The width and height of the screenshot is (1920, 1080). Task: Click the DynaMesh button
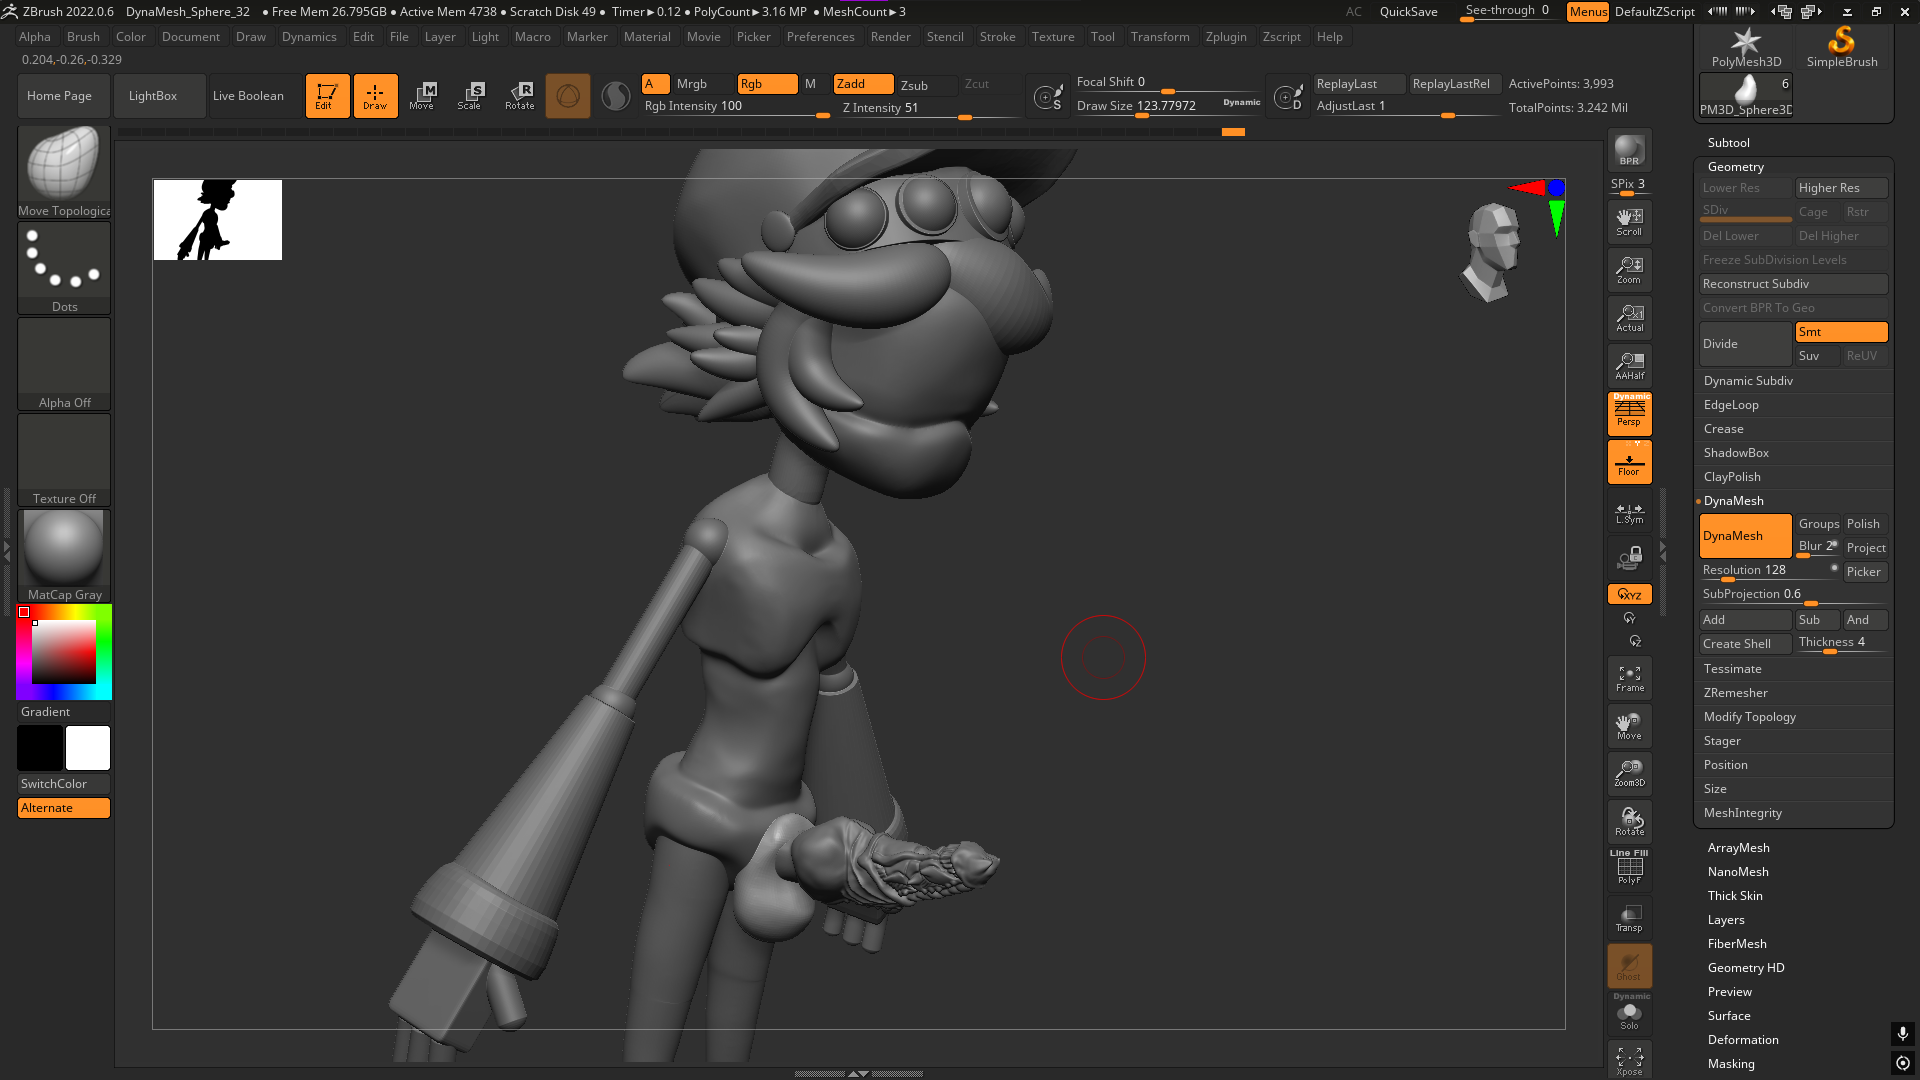click(x=1745, y=536)
